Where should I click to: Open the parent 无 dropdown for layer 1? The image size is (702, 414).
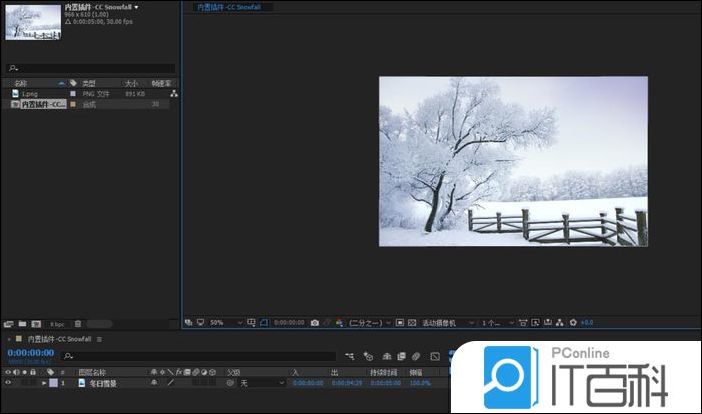point(262,383)
